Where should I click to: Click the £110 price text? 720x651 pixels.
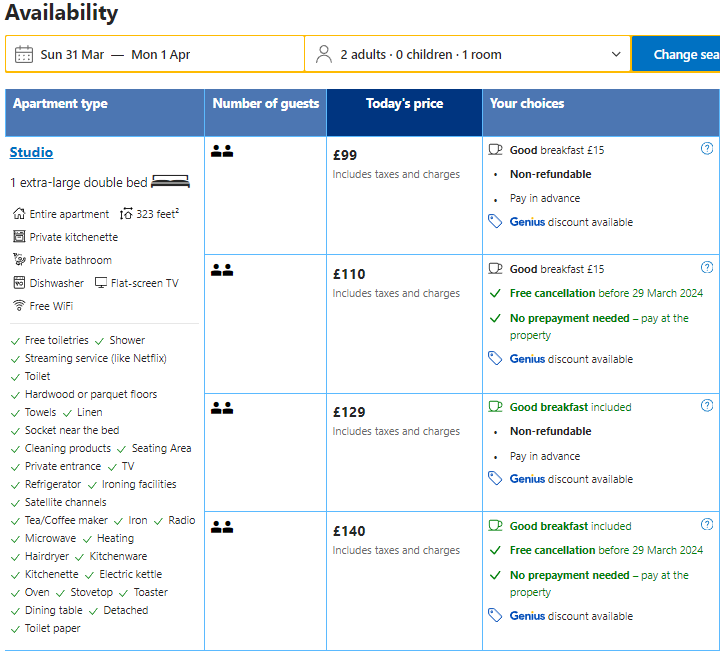click(349, 274)
